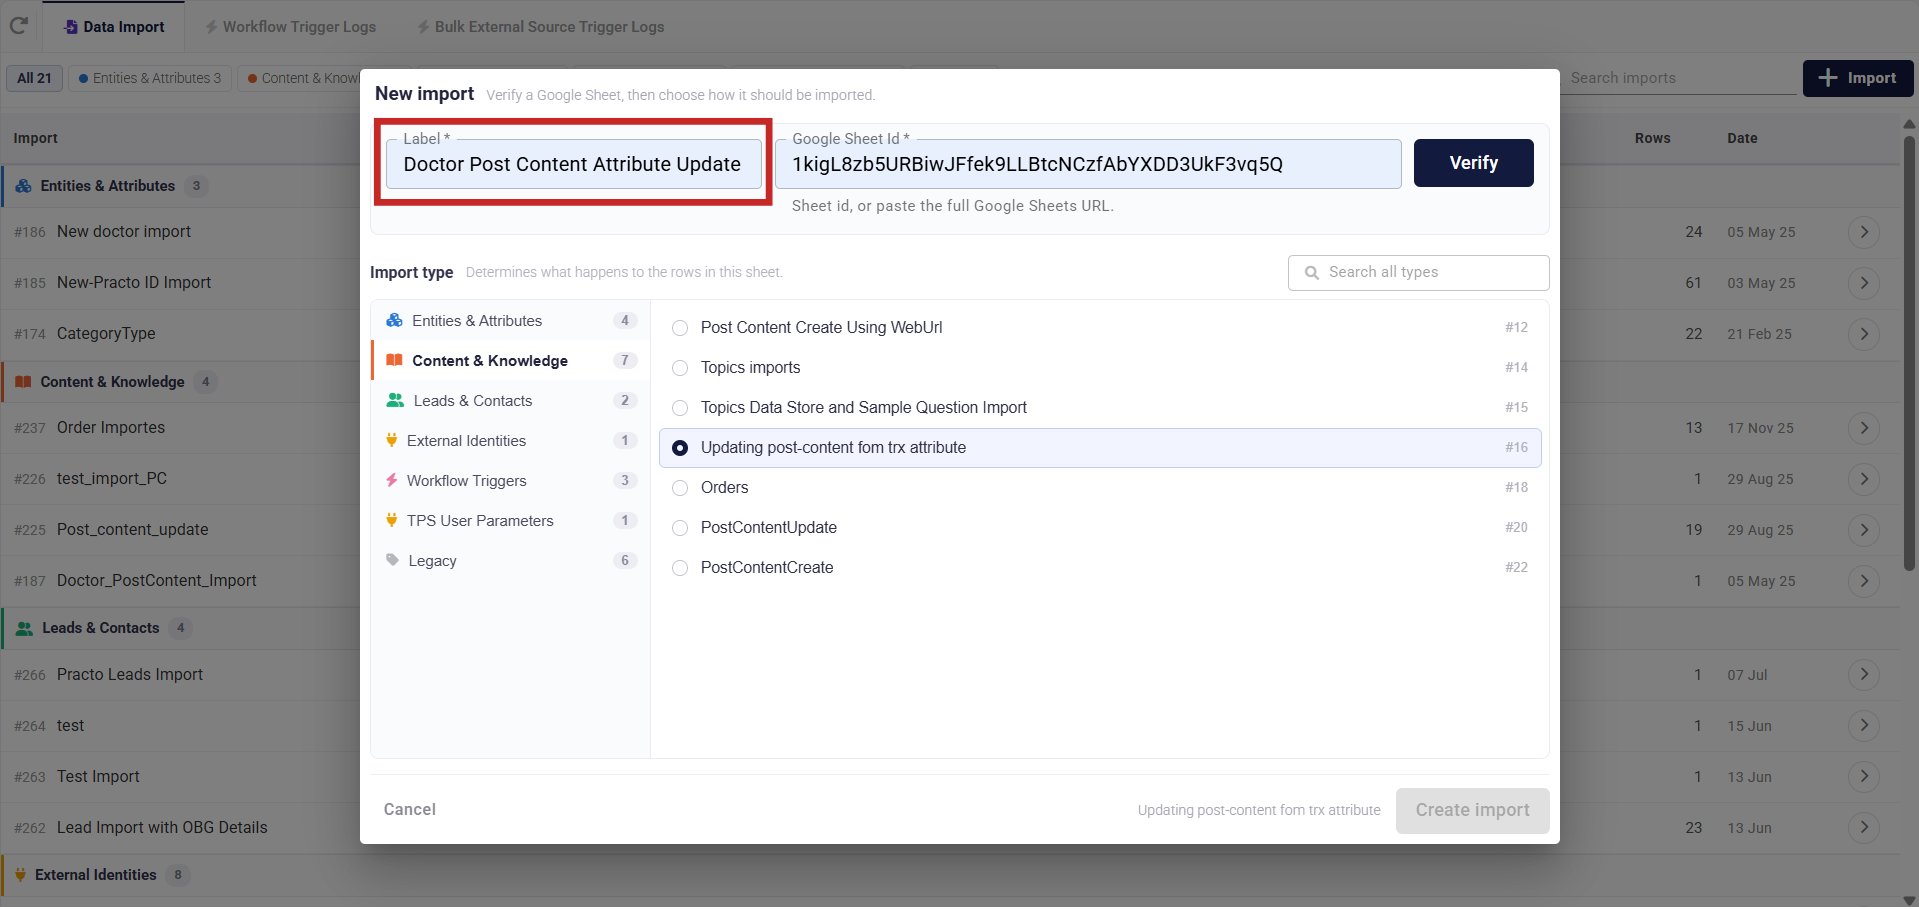Open arrow button for Doctor_PostContent_Import row
This screenshot has height=909, width=1919.
(x=1864, y=581)
